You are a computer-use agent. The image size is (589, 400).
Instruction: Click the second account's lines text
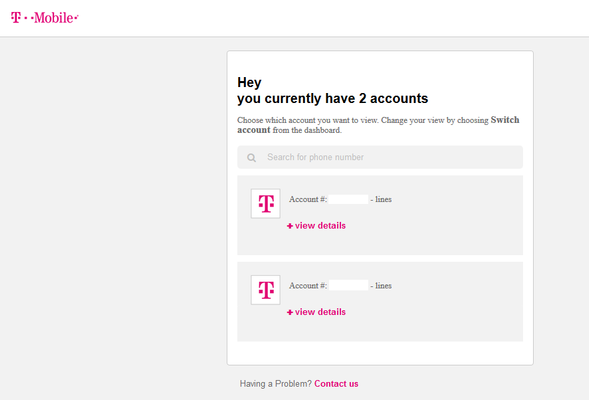pos(383,286)
